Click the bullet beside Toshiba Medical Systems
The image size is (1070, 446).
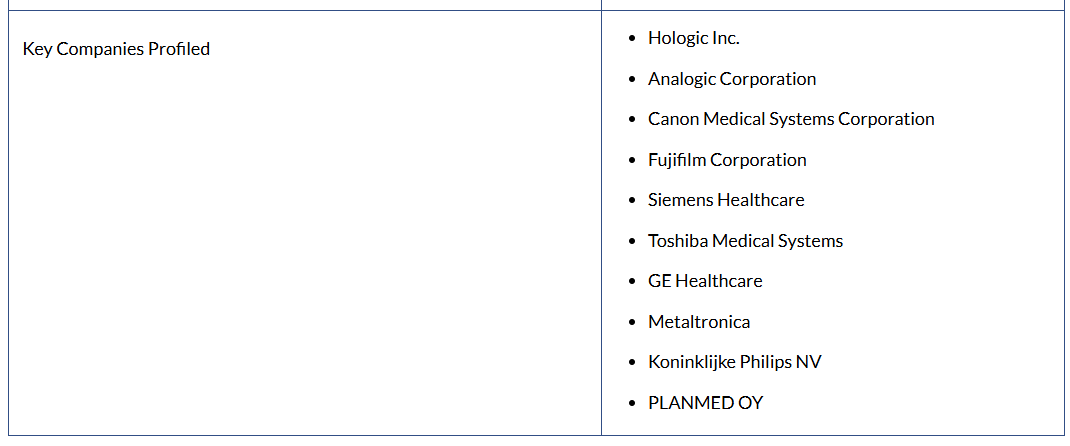pos(631,242)
